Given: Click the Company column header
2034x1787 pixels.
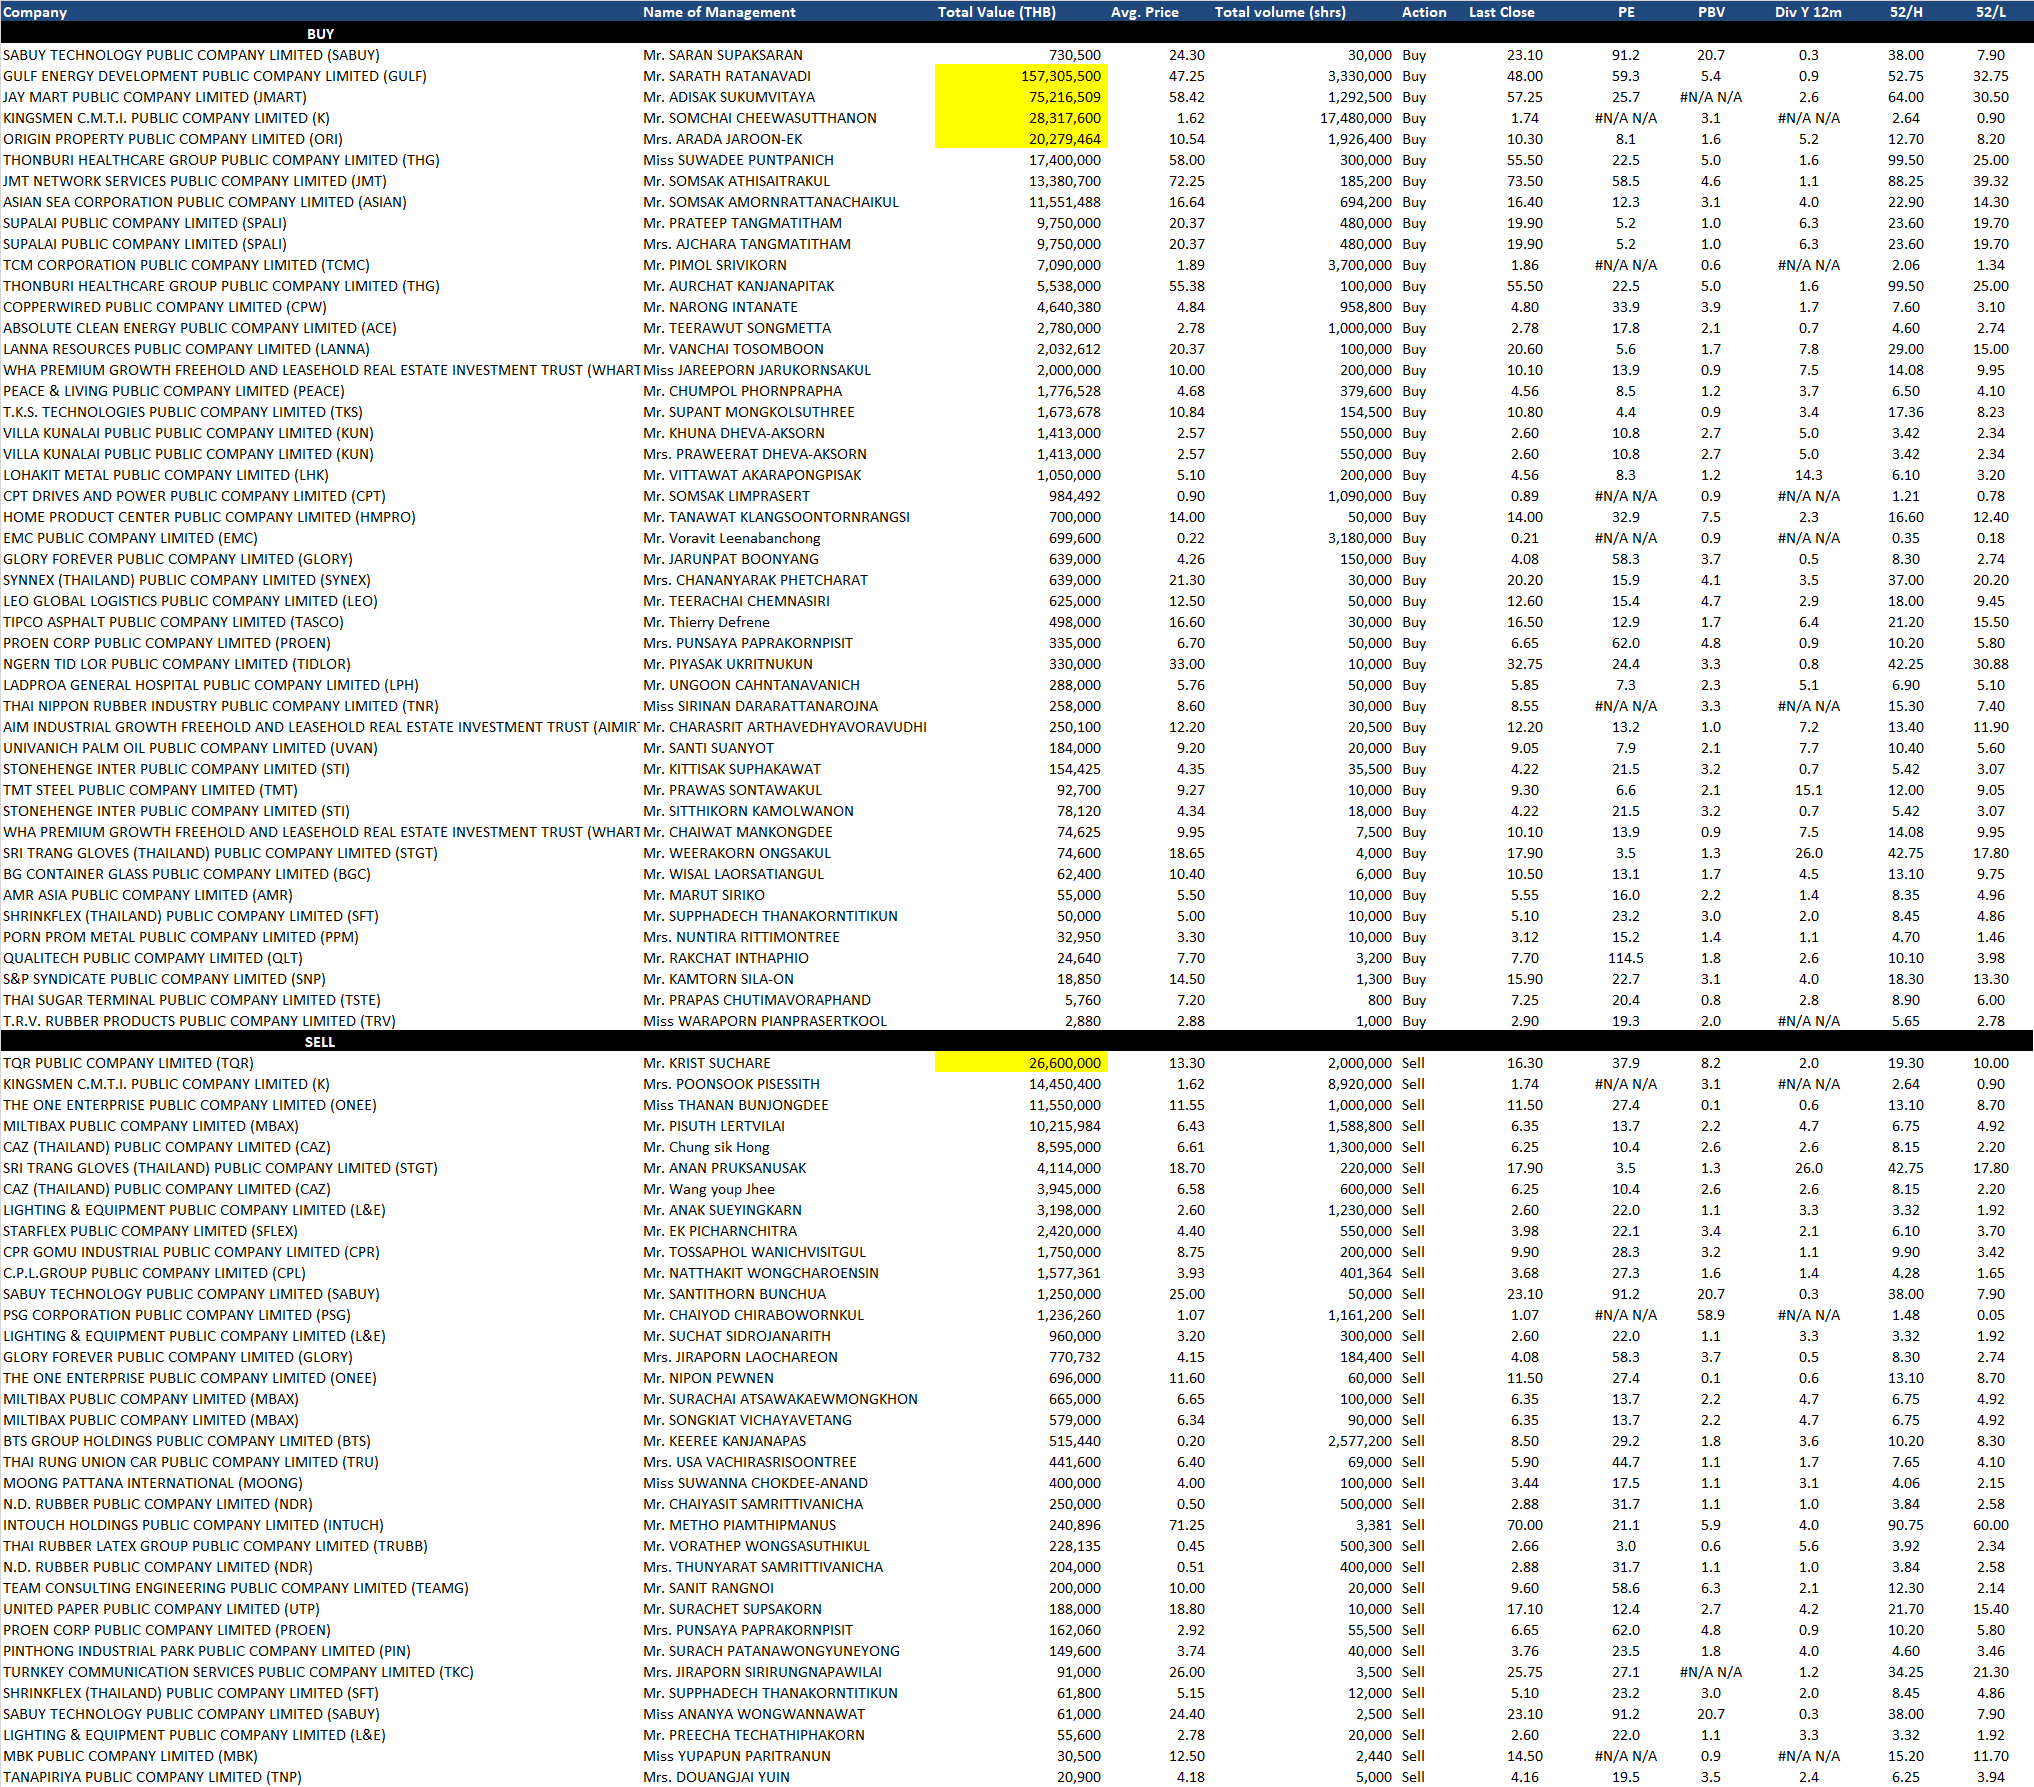Looking at the screenshot, I should pos(35,12).
